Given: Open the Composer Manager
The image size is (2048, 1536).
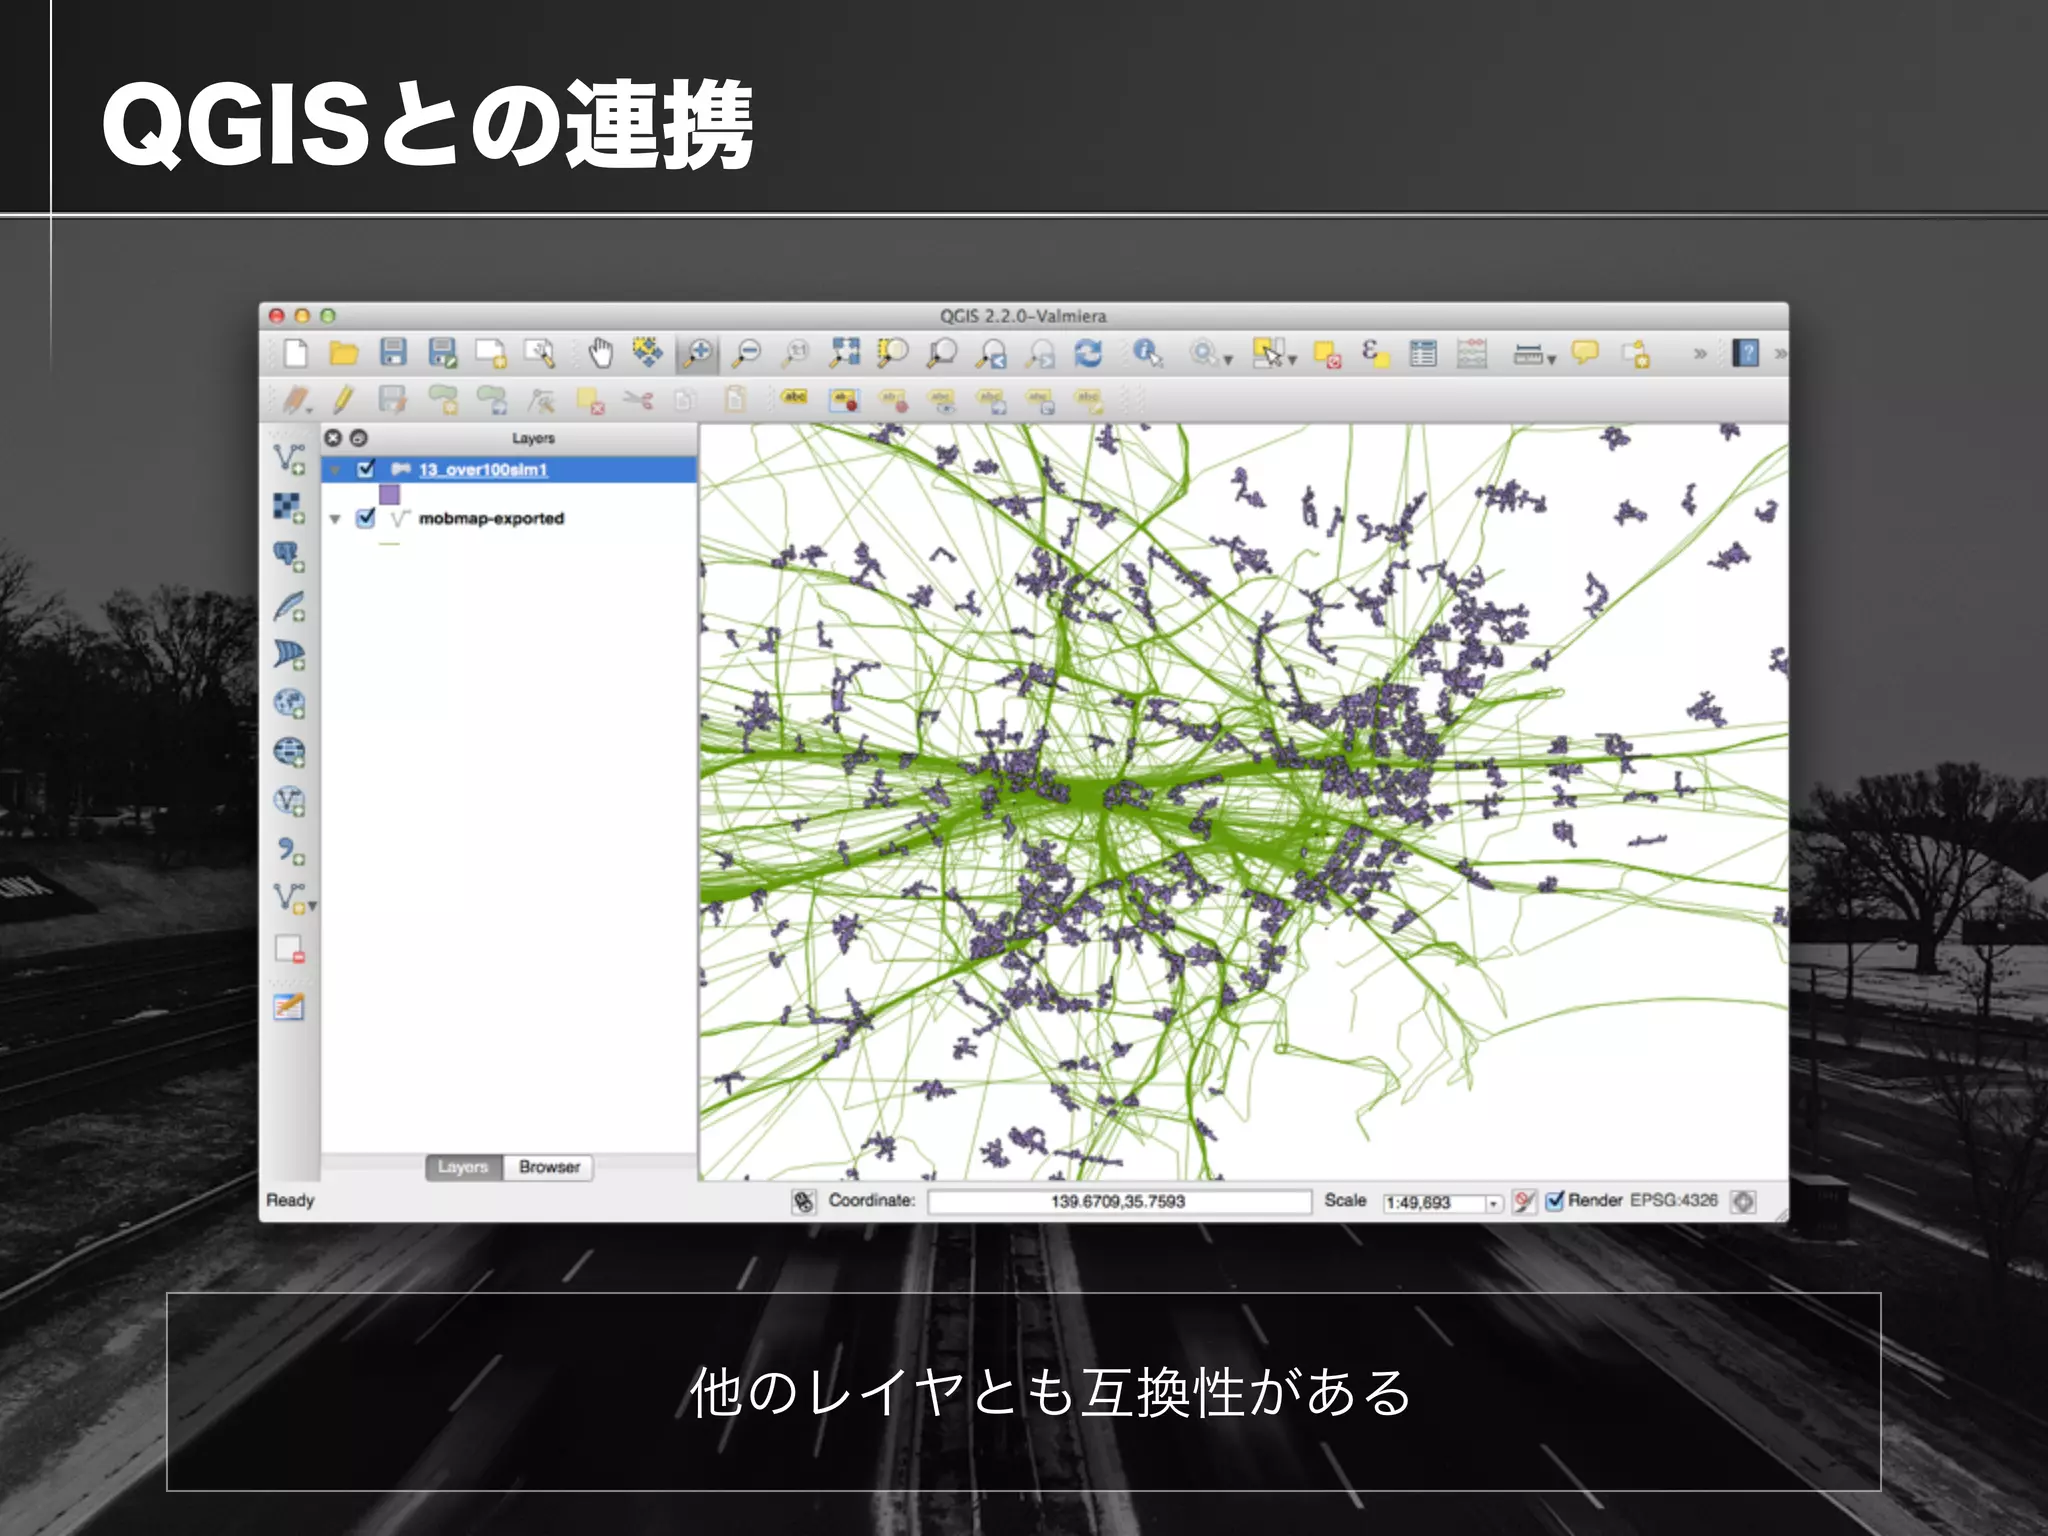Looking at the screenshot, I should coord(539,353).
